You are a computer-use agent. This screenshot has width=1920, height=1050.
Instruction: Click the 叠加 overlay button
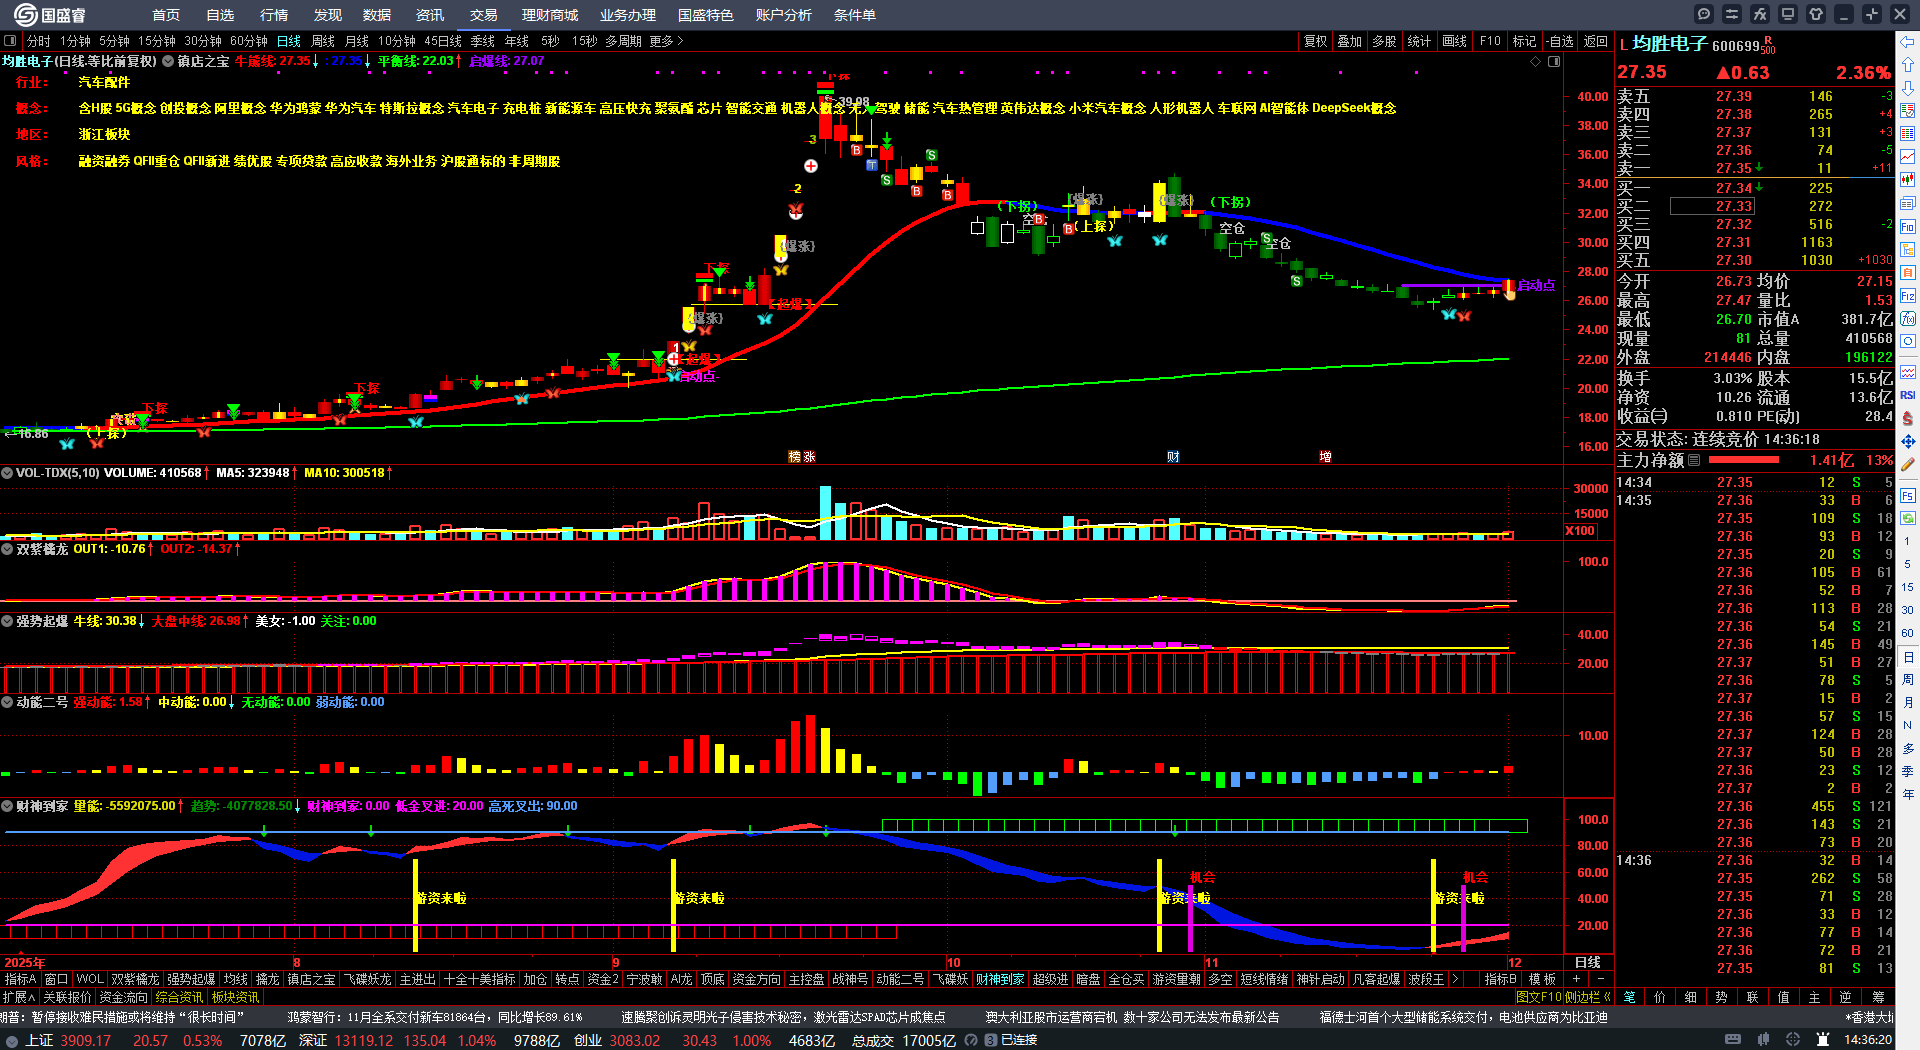[x=1350, y=41]
